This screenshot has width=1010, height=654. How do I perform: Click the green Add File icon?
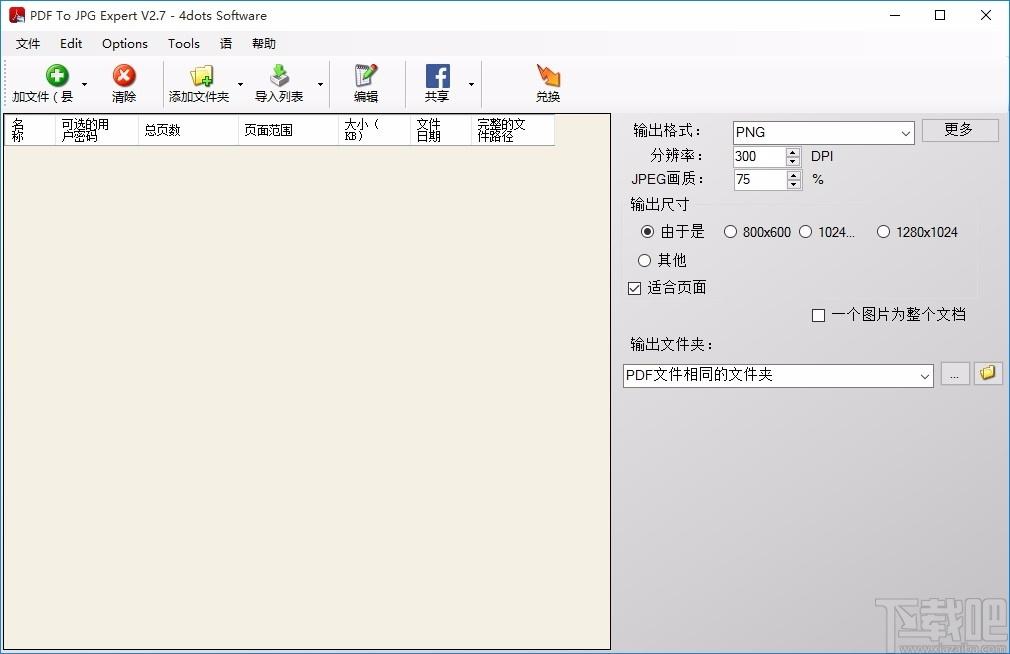57,75
